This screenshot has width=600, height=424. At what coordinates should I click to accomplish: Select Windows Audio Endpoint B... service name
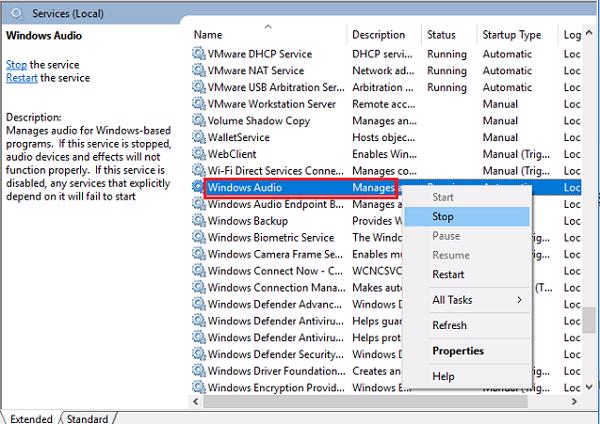click(276, 204)
